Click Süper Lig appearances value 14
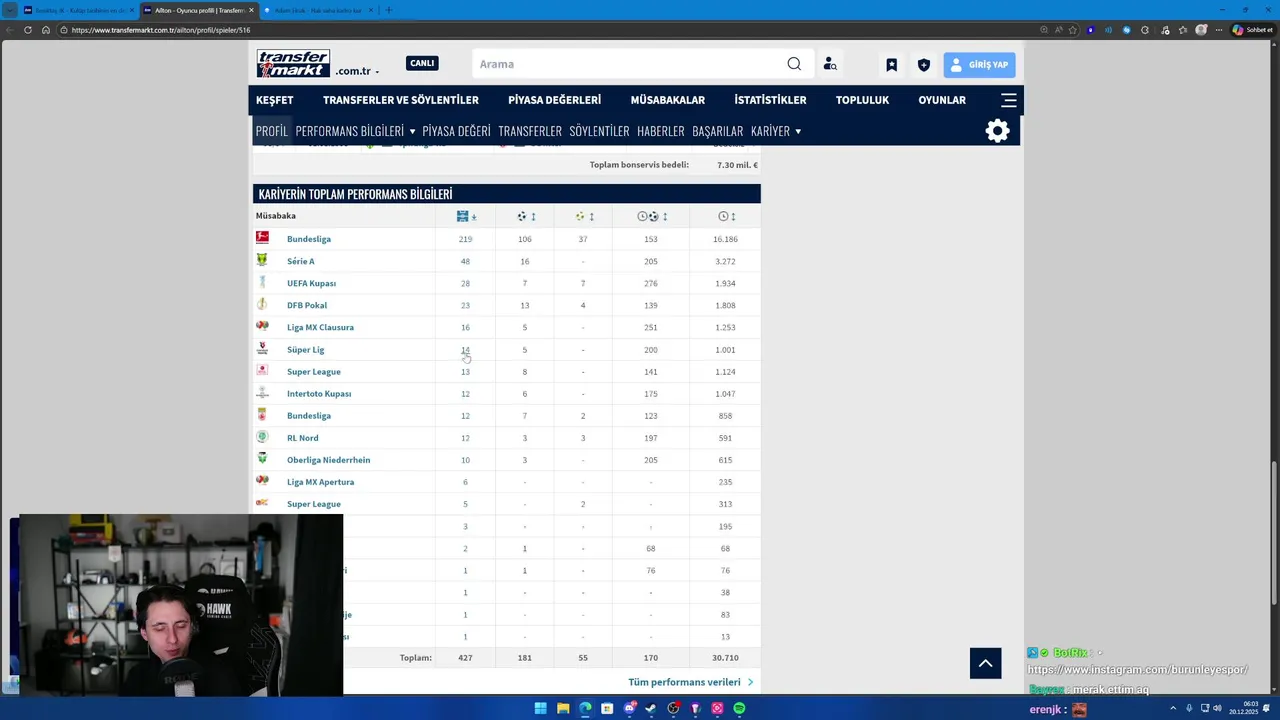 click(x=465, y=349)
